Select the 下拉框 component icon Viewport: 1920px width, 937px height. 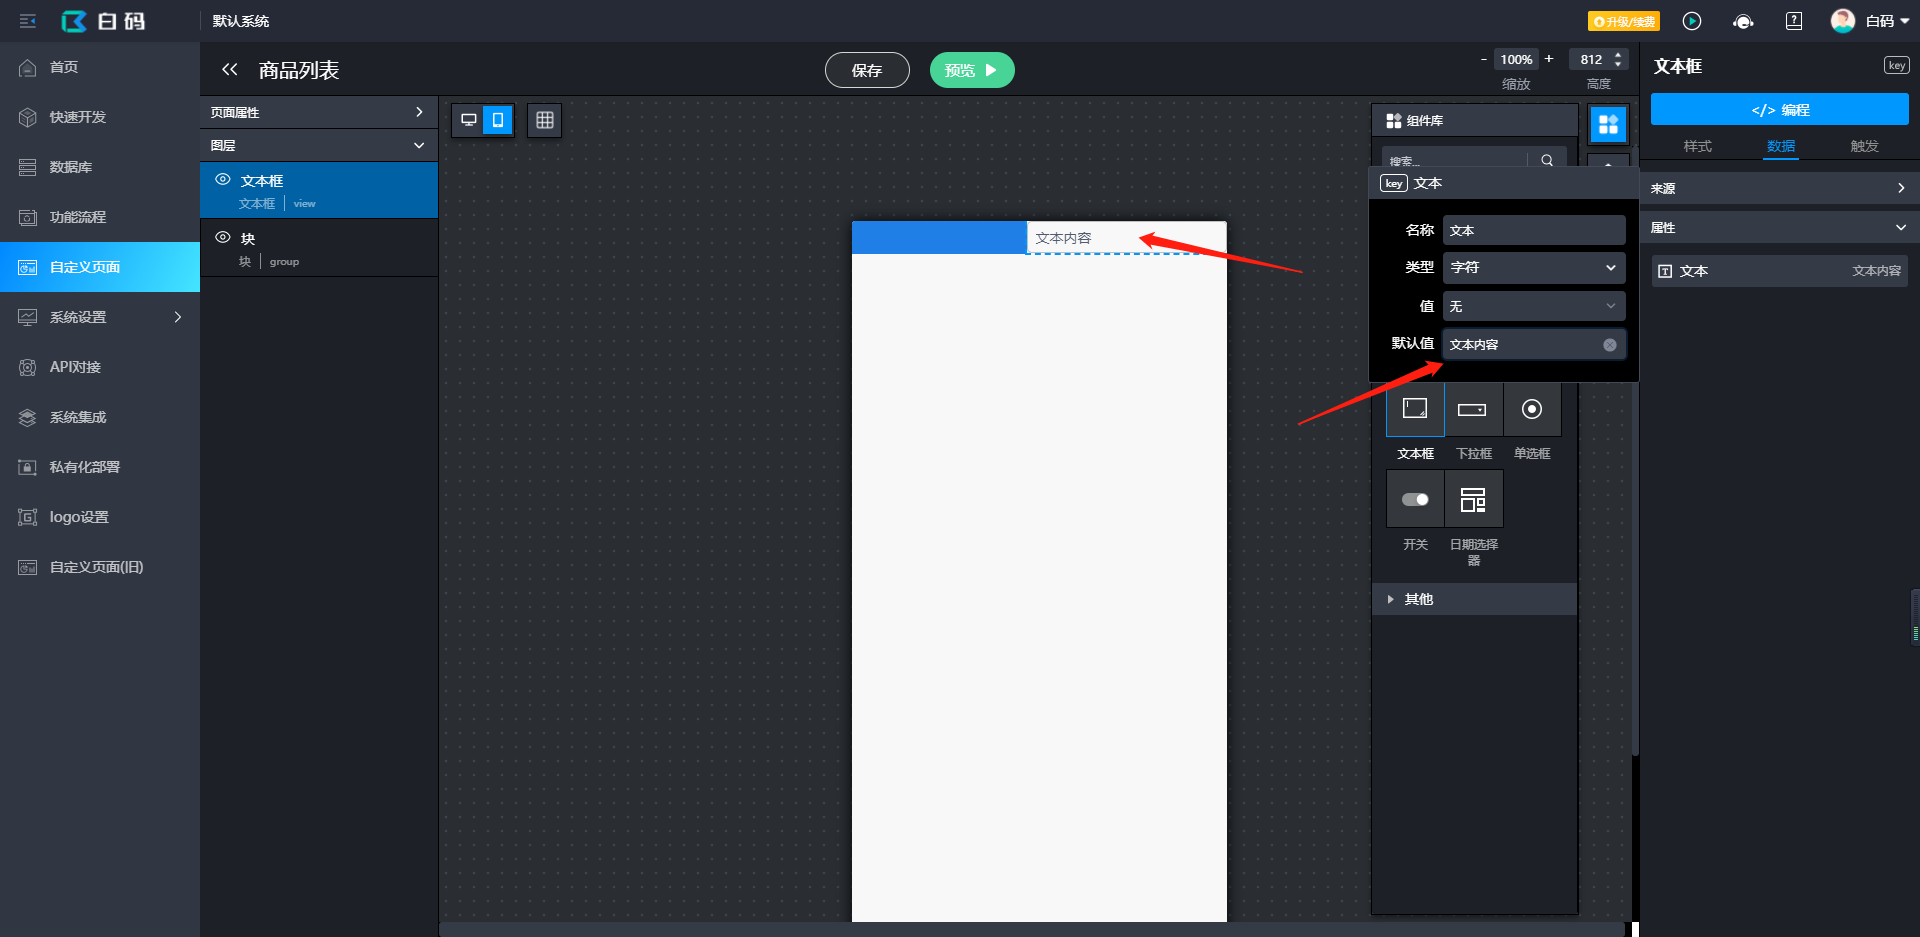pos(1473,409)
